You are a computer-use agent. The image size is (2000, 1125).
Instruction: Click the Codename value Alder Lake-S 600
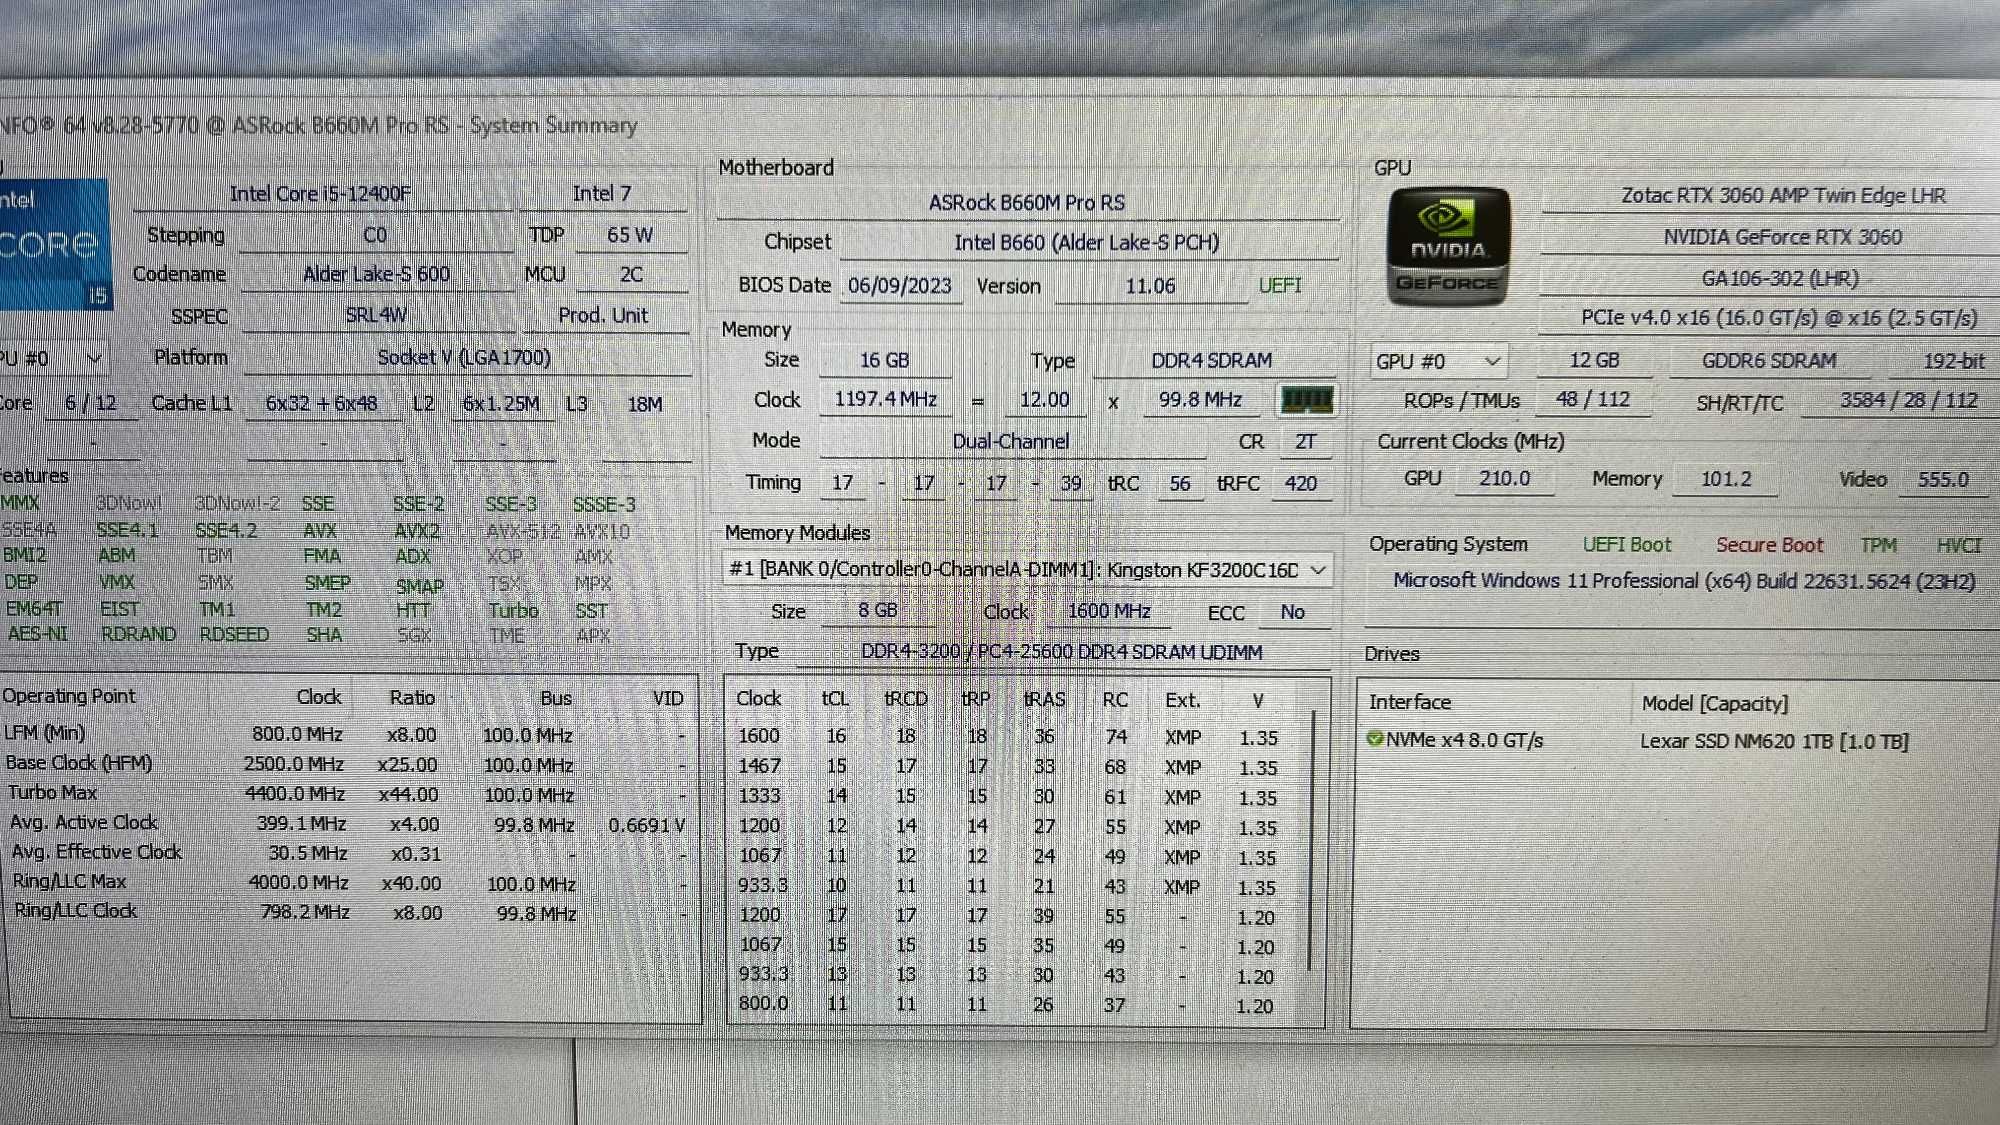[x=376, y=274]
